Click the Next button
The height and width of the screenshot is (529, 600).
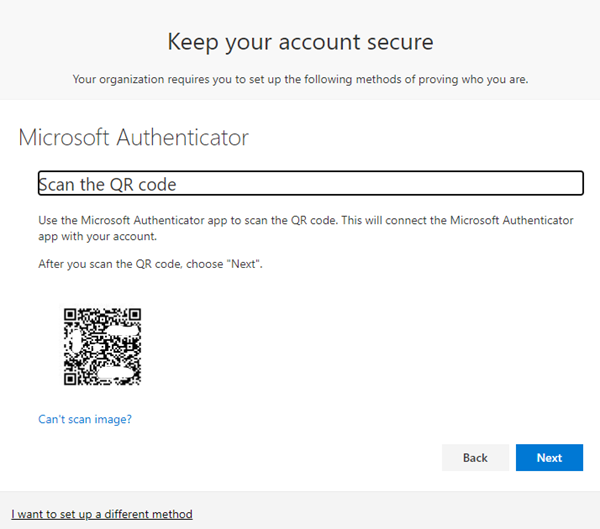pyautogui.click(x=549, y=457)
